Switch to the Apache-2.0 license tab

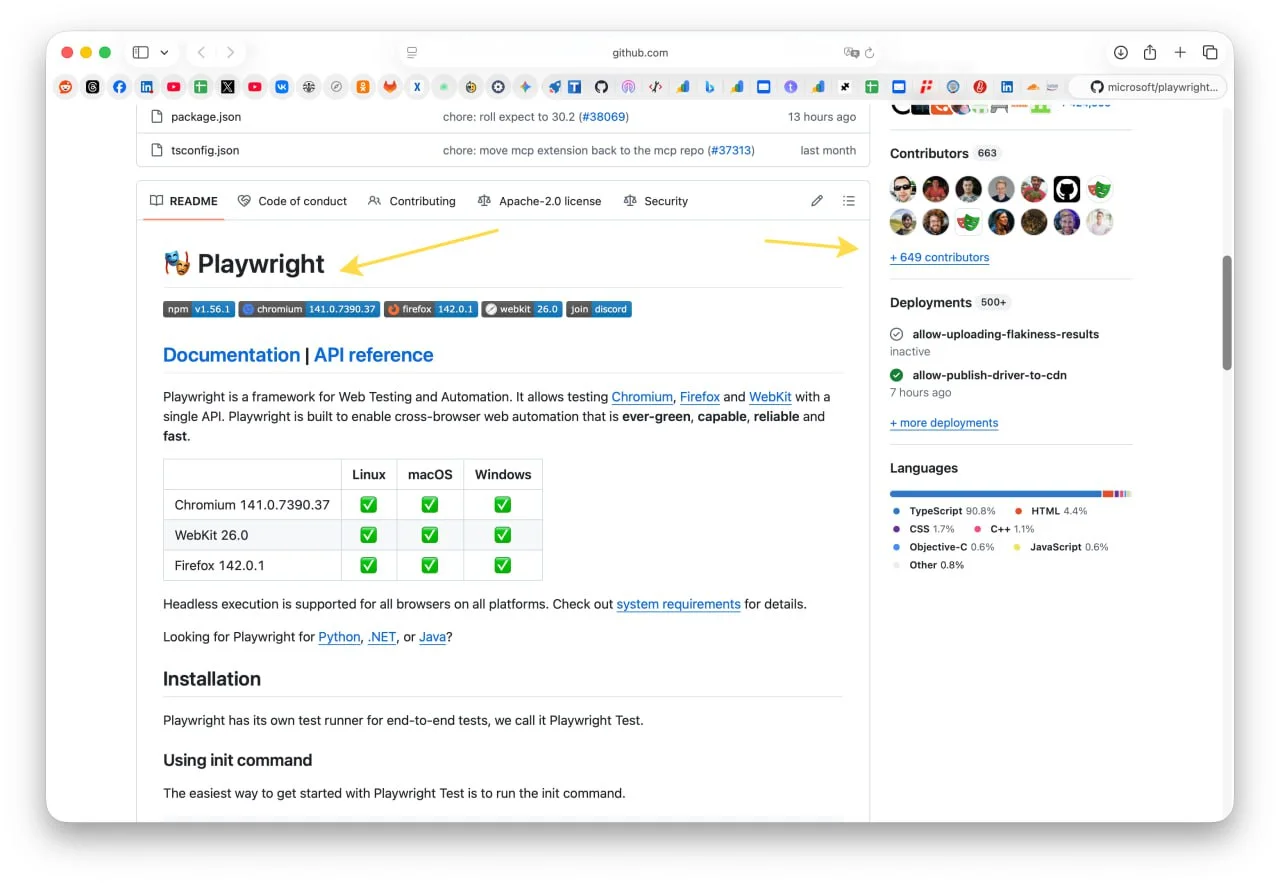point(540,201)
